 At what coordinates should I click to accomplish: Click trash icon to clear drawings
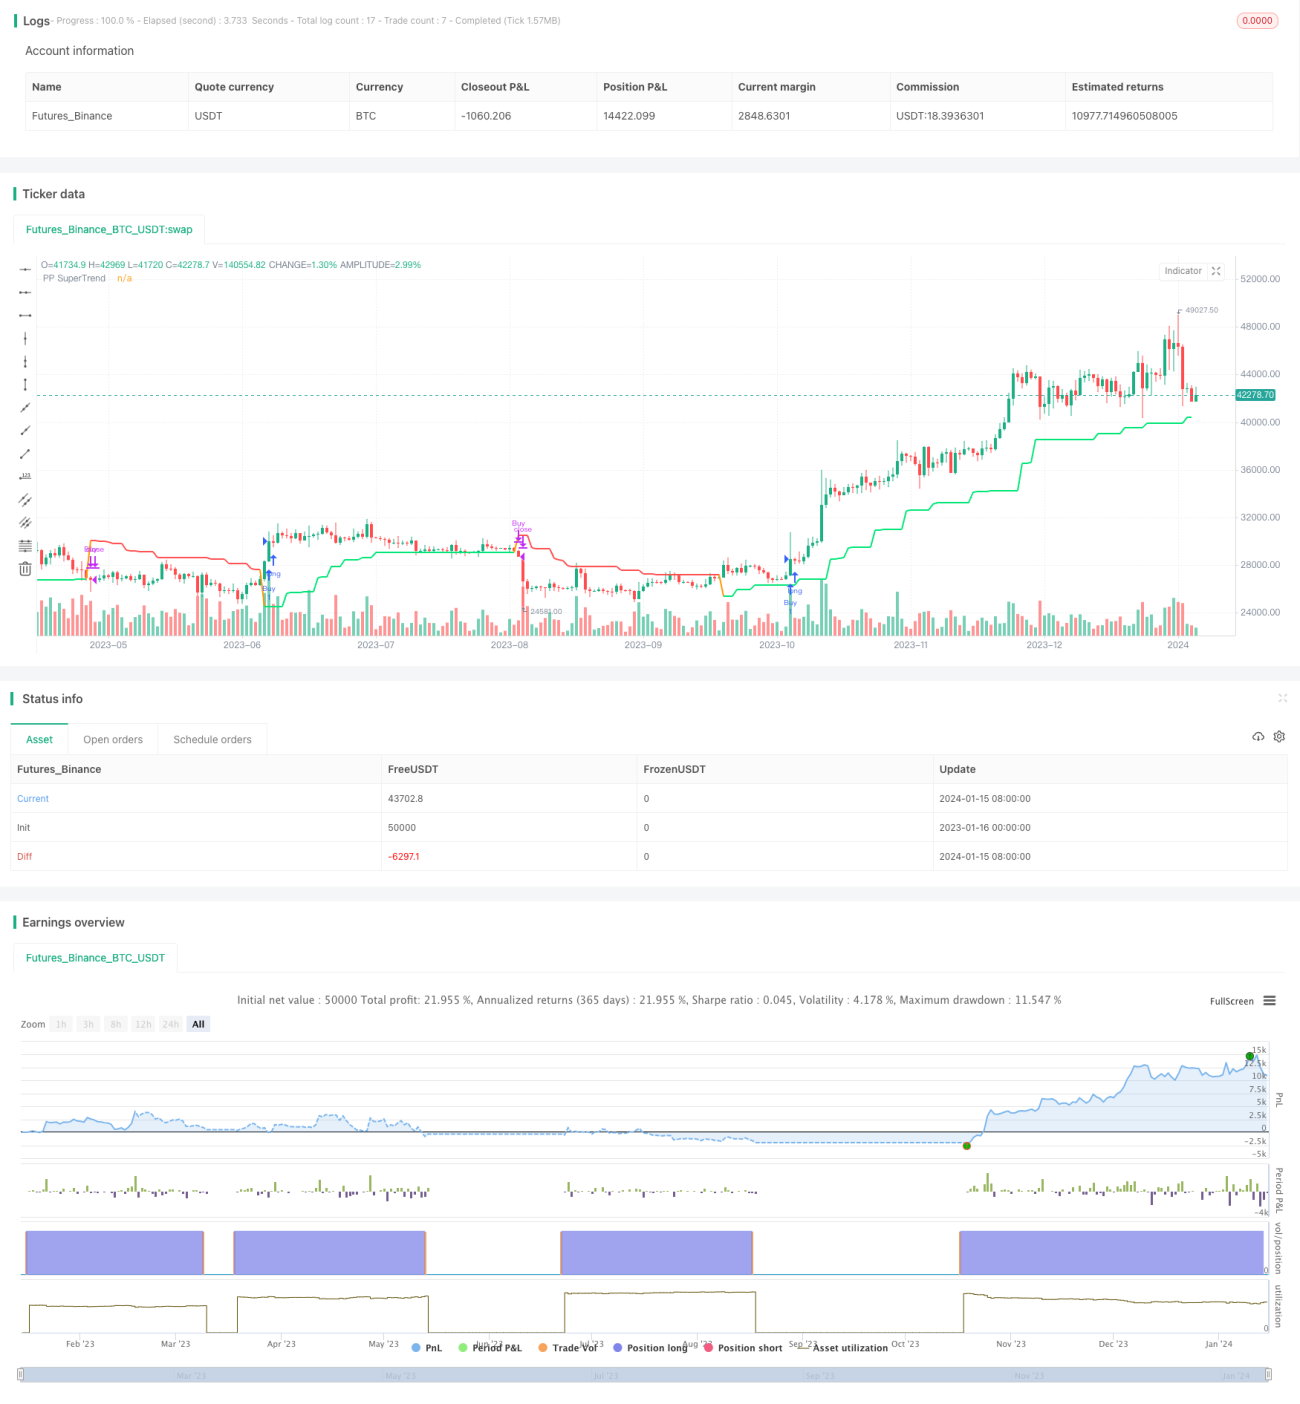pos(25,568)
